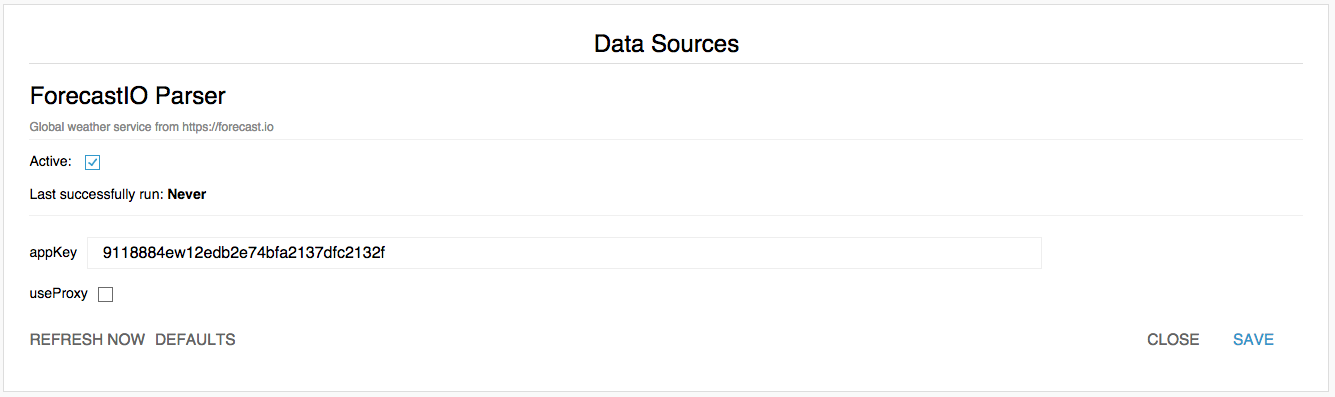The image size is (1335, 397).
Task: Click the REFRESH NOW button
Action: tap(88, 340)
